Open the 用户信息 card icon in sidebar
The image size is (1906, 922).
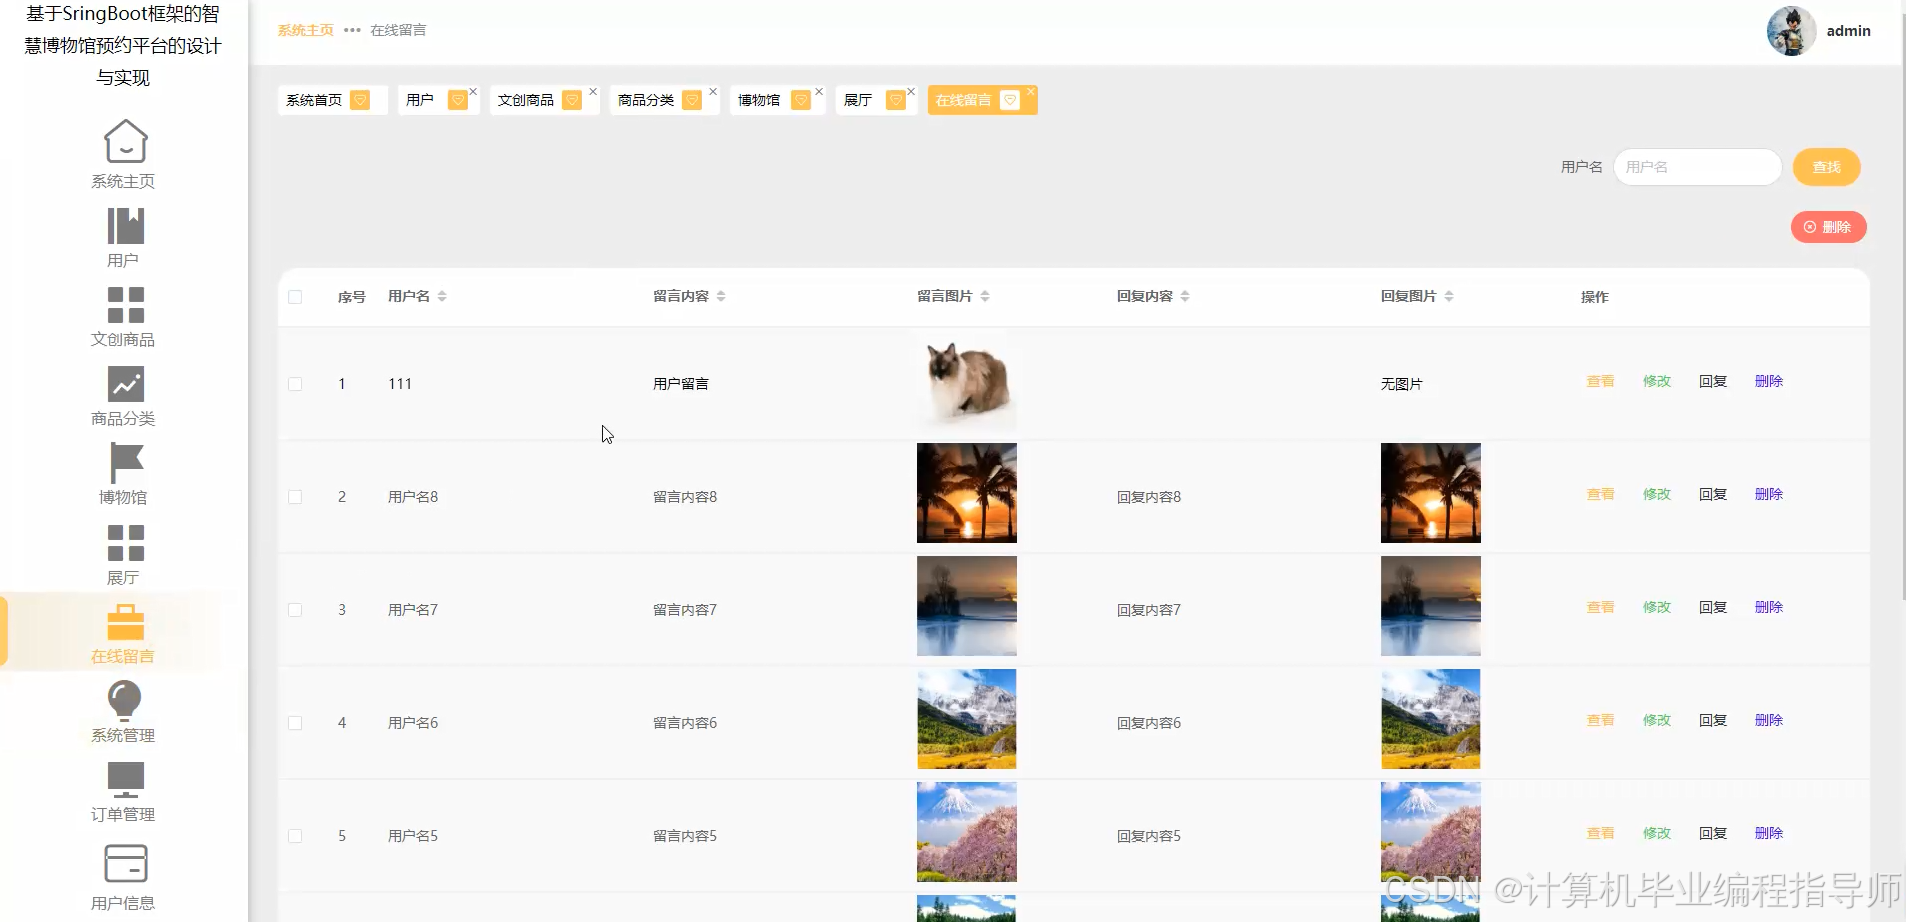(125, 864)
